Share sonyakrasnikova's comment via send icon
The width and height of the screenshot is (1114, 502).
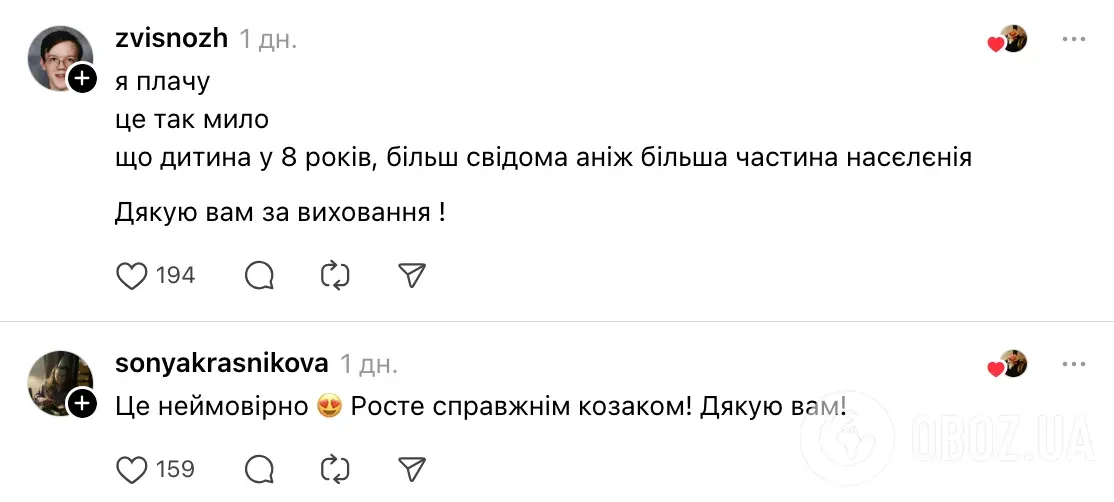tap(412, 468)
